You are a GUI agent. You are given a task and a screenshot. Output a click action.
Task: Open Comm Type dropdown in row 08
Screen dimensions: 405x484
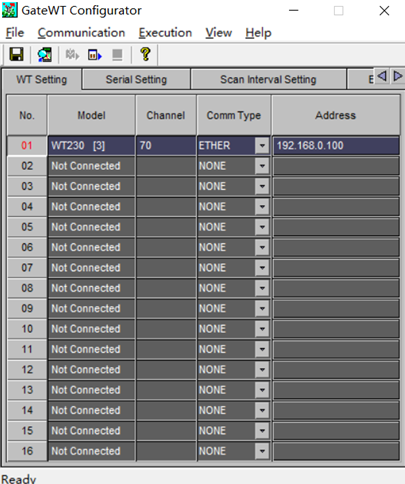point(262,288)
